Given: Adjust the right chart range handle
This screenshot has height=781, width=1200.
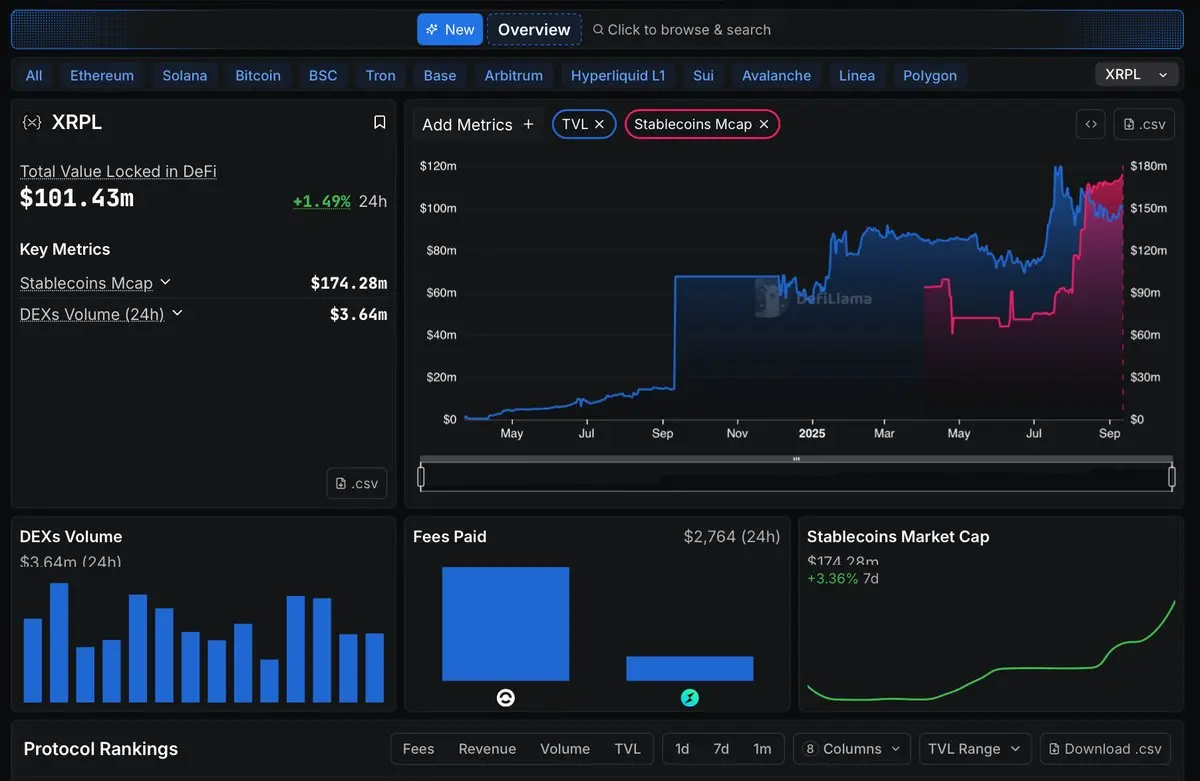Looking at the screenshot, I should tap(1172, 477).
